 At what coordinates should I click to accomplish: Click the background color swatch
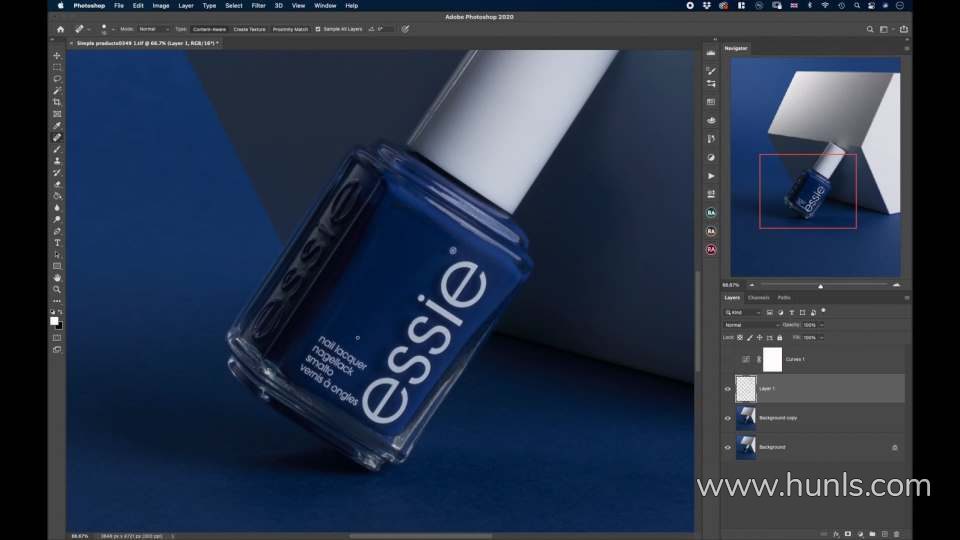59,326
